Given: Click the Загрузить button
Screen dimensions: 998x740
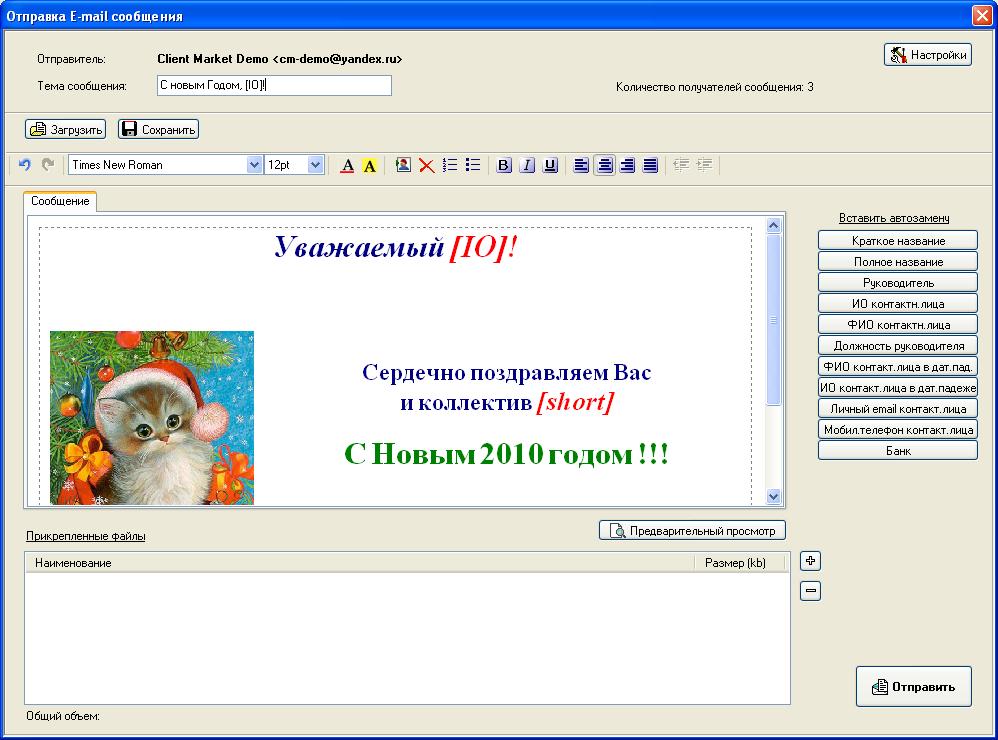Looking at the screenshot, I should click(x=66, y=129).
